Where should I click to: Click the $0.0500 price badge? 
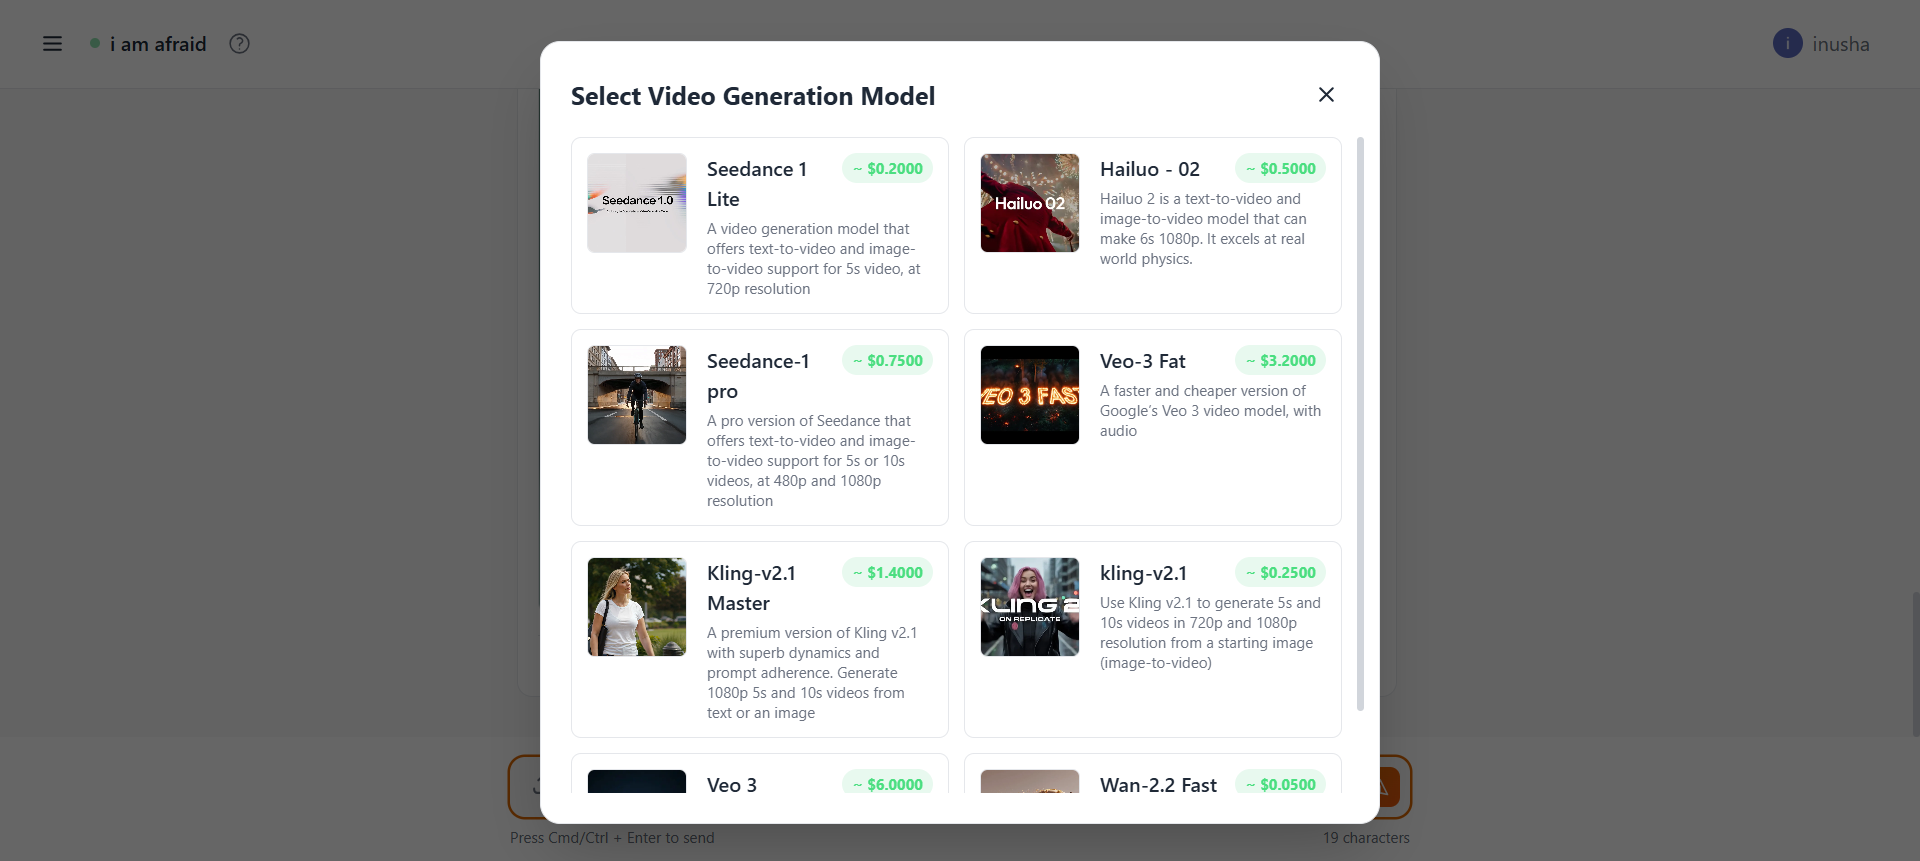pyautogui.click(x=1280, y=784)
